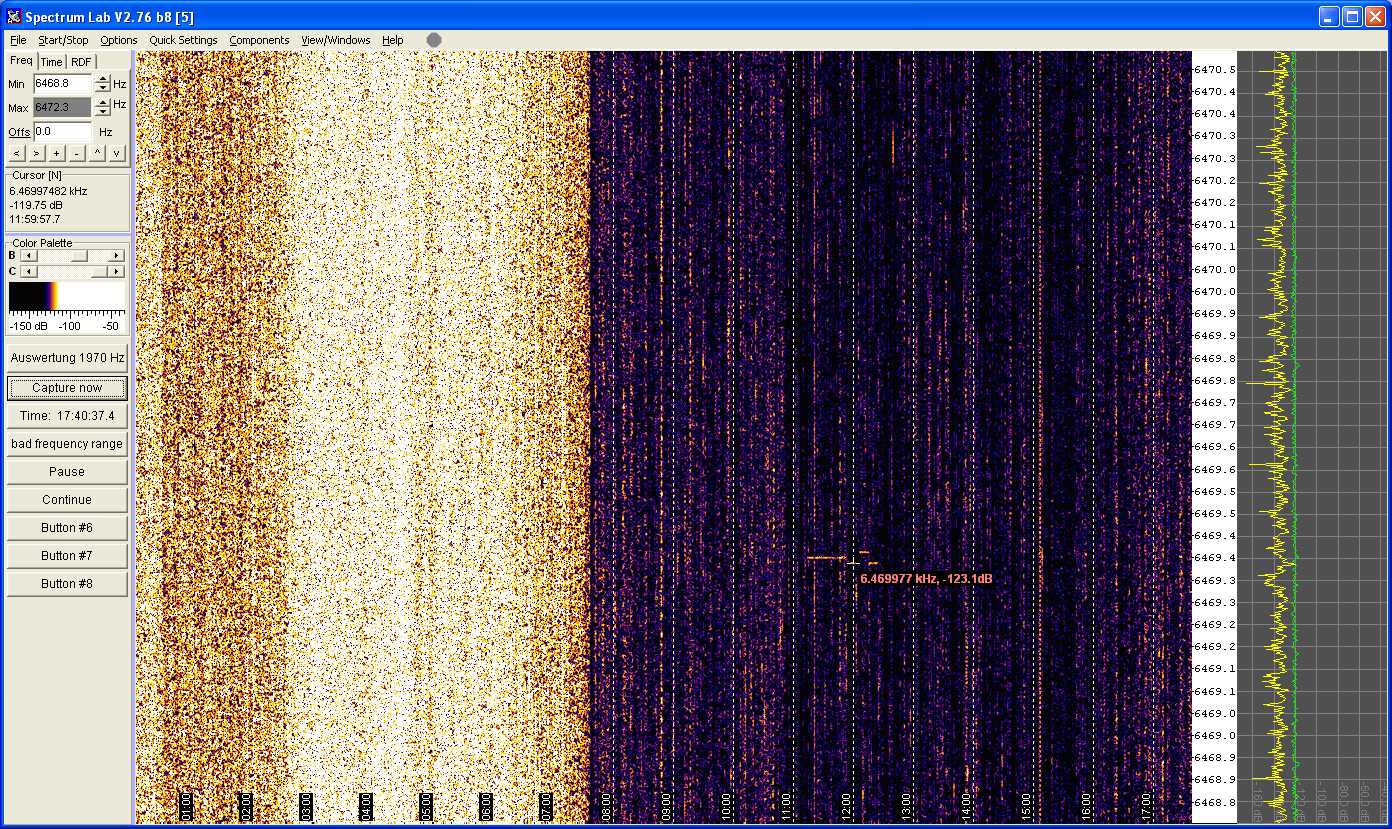Increase Min frequency with the up stepper arrow
The width and height of the screenshot is (1392, 829).
(102, 79)
